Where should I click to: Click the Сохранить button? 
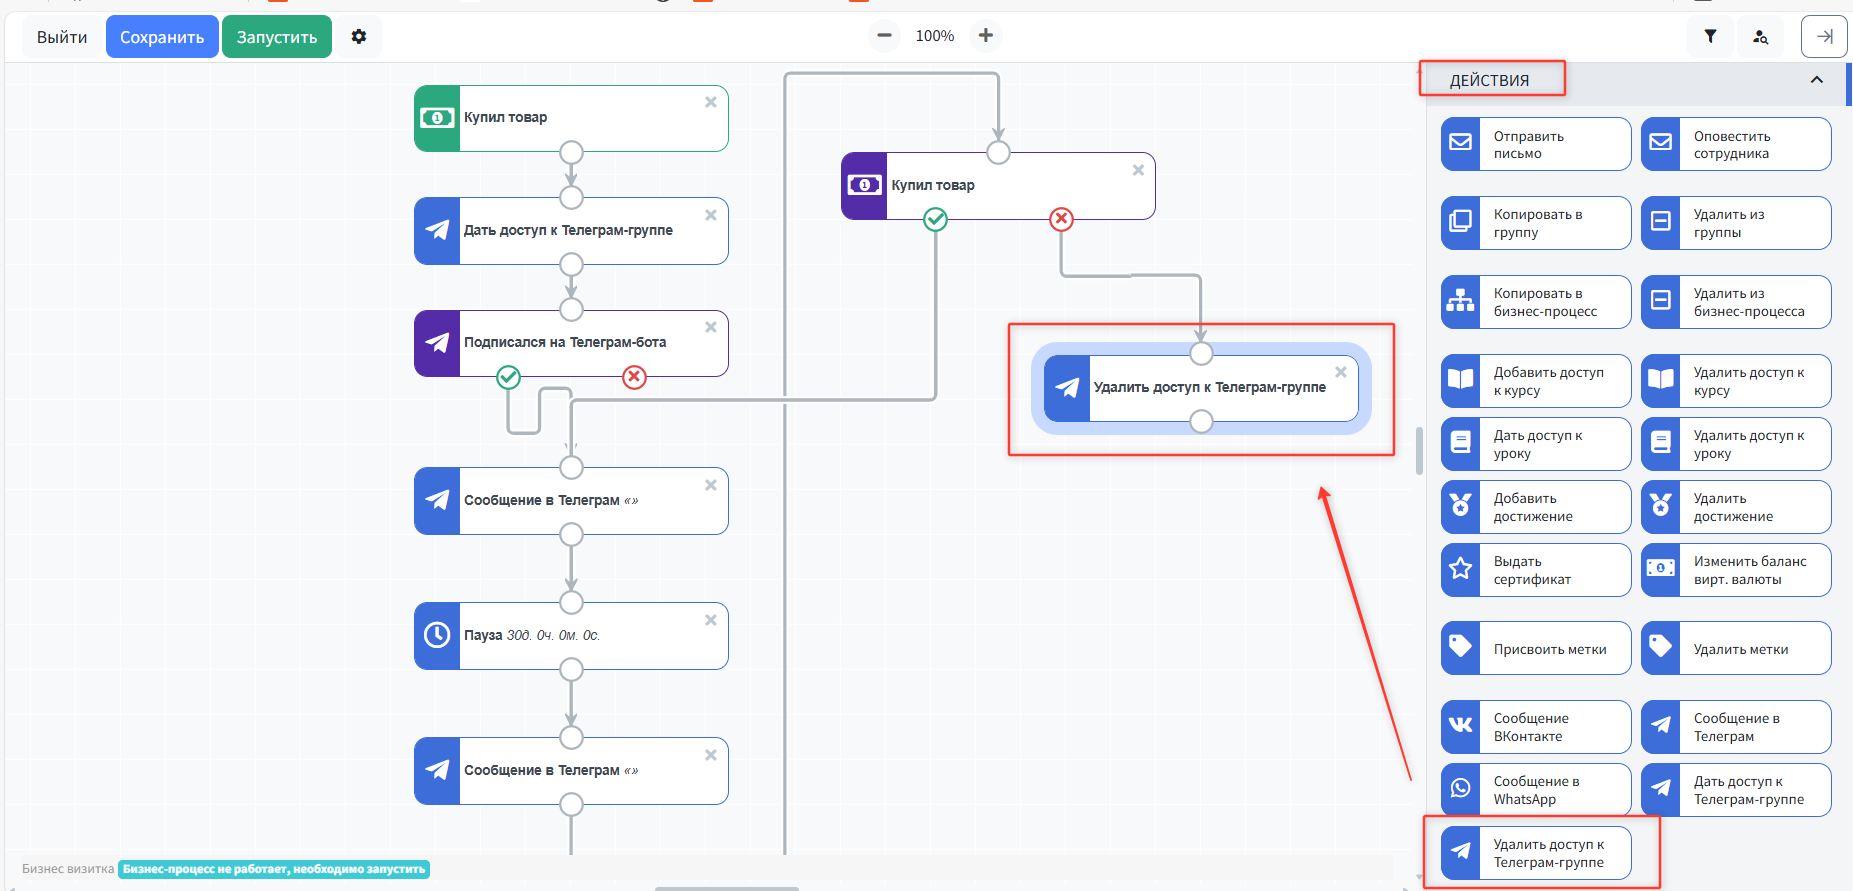(162, 37)
